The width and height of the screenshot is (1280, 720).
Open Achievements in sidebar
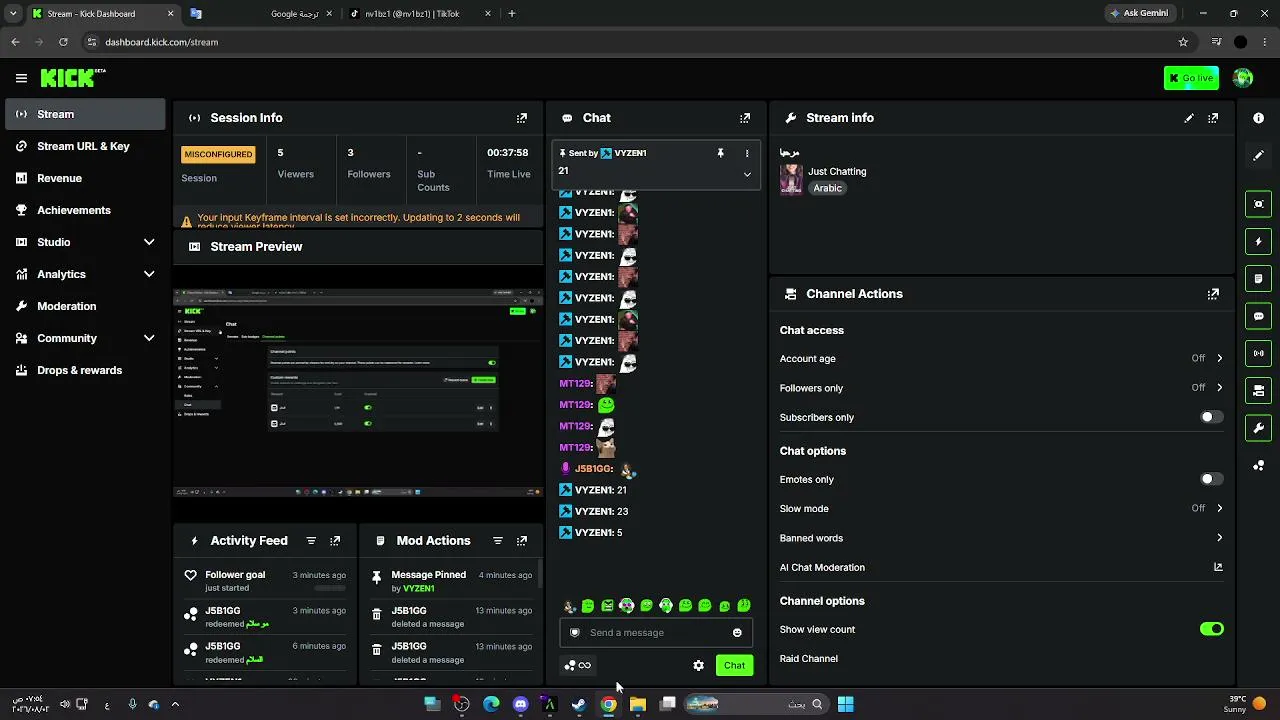tap(85, 210)
